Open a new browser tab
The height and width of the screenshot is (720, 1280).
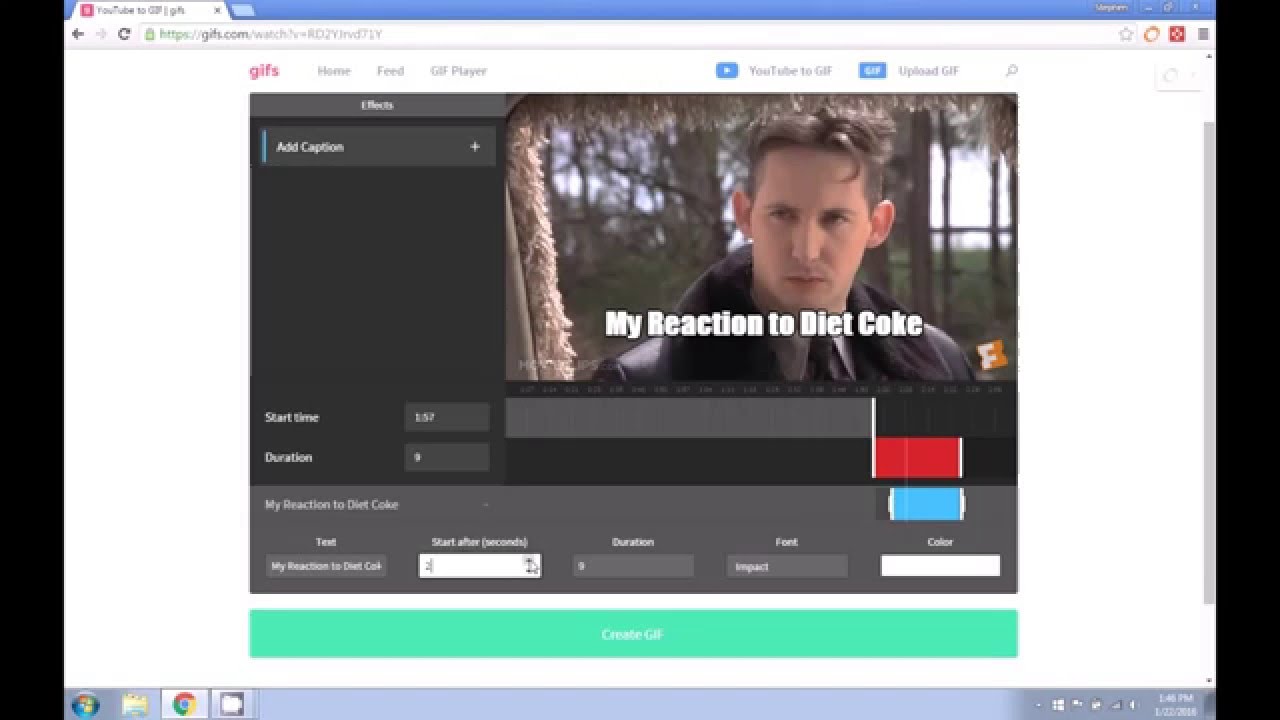click(x=243, y=10)
